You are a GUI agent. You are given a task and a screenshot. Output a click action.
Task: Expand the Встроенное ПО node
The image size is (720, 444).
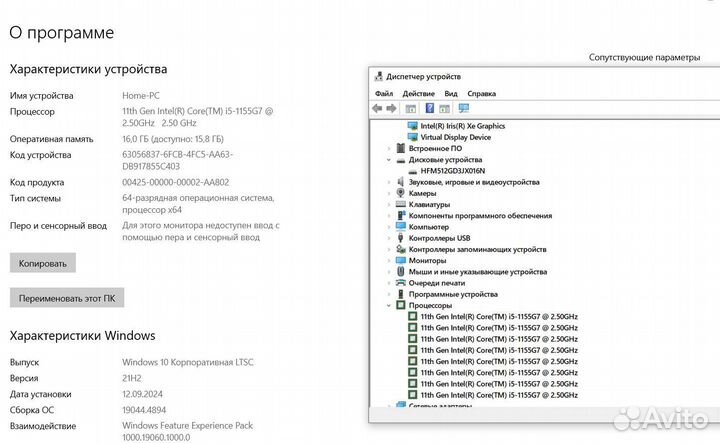(389, 148)
